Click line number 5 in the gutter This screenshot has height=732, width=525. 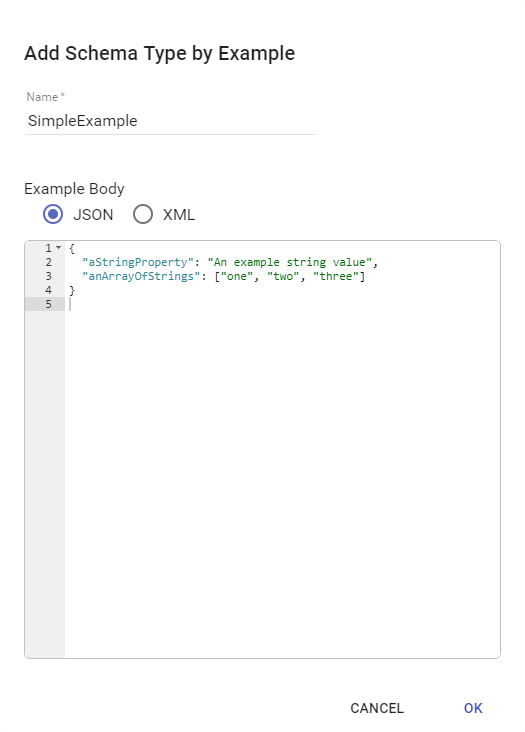[x=49, y=304]
